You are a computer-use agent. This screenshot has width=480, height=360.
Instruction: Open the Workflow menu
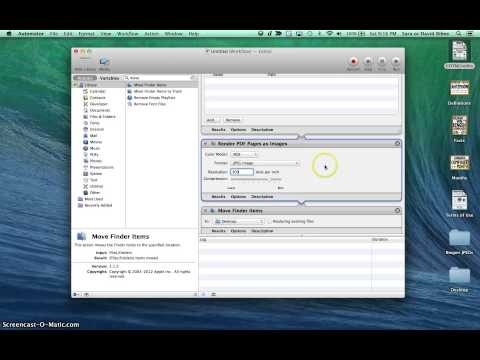[127, 34]
